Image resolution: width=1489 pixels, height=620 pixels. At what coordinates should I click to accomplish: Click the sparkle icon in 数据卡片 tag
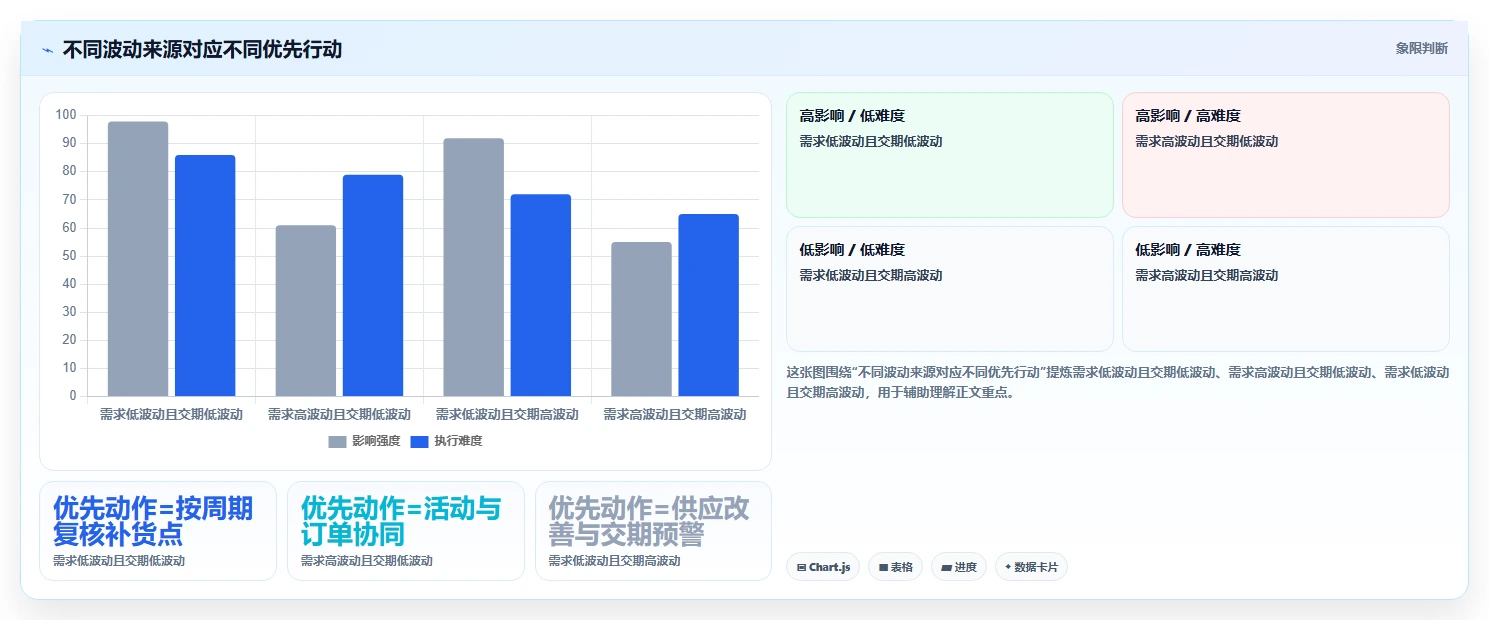(x=1008, y=567)
